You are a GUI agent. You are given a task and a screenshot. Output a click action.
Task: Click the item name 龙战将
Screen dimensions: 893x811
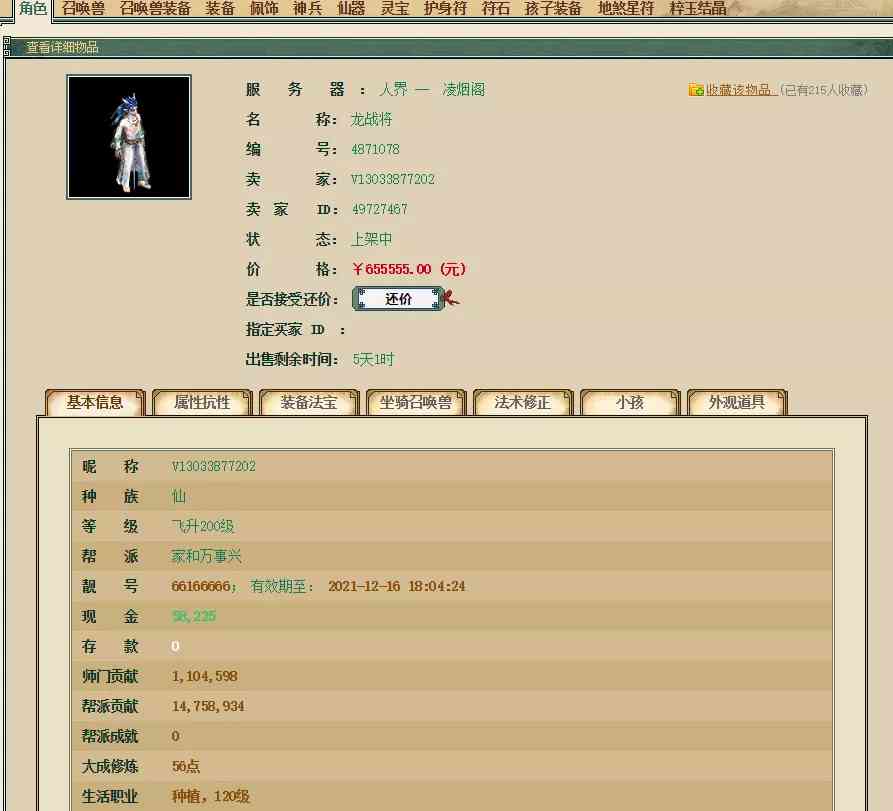(x=371, y=120)
